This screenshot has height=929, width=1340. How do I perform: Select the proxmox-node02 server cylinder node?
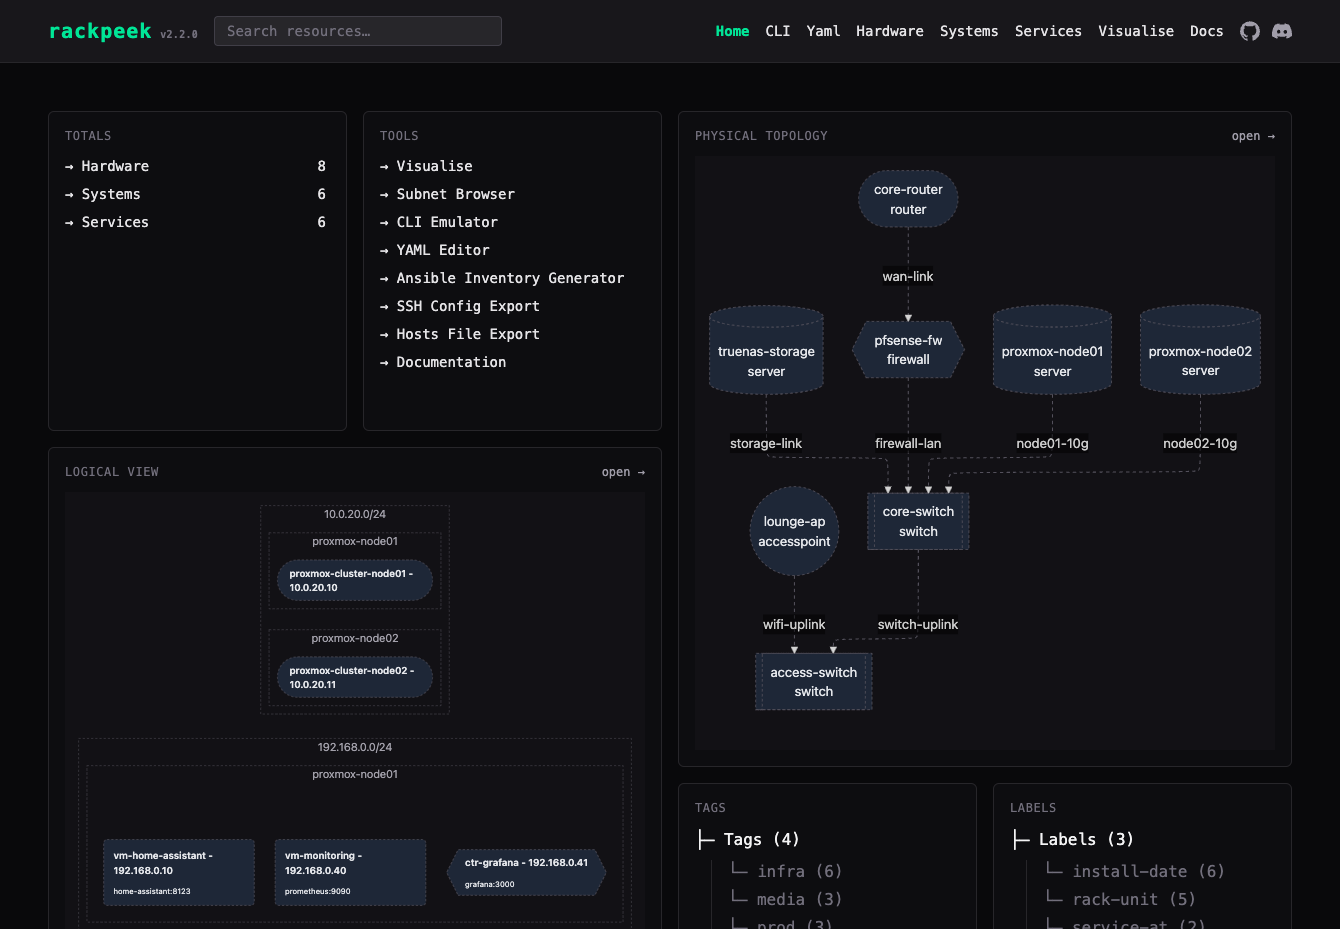pyautogui.click(x=1200, y=350)
